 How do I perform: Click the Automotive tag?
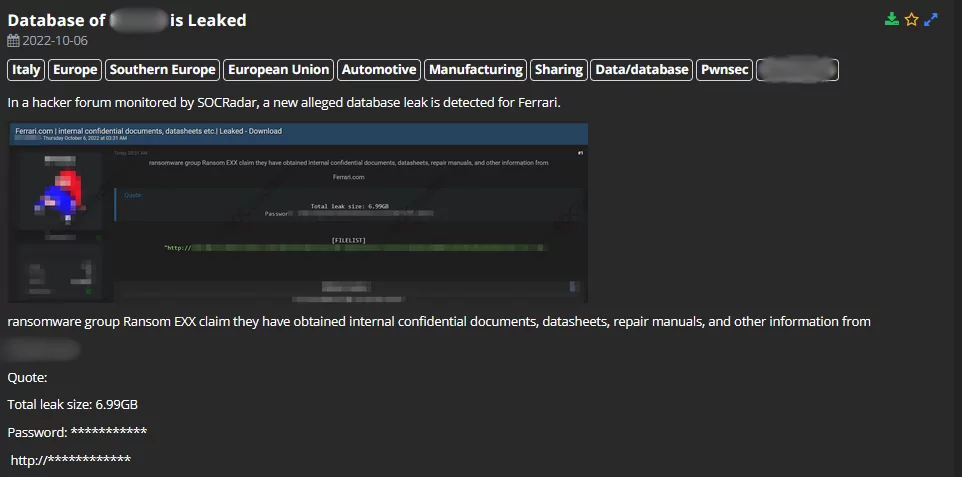click(379, 70)
